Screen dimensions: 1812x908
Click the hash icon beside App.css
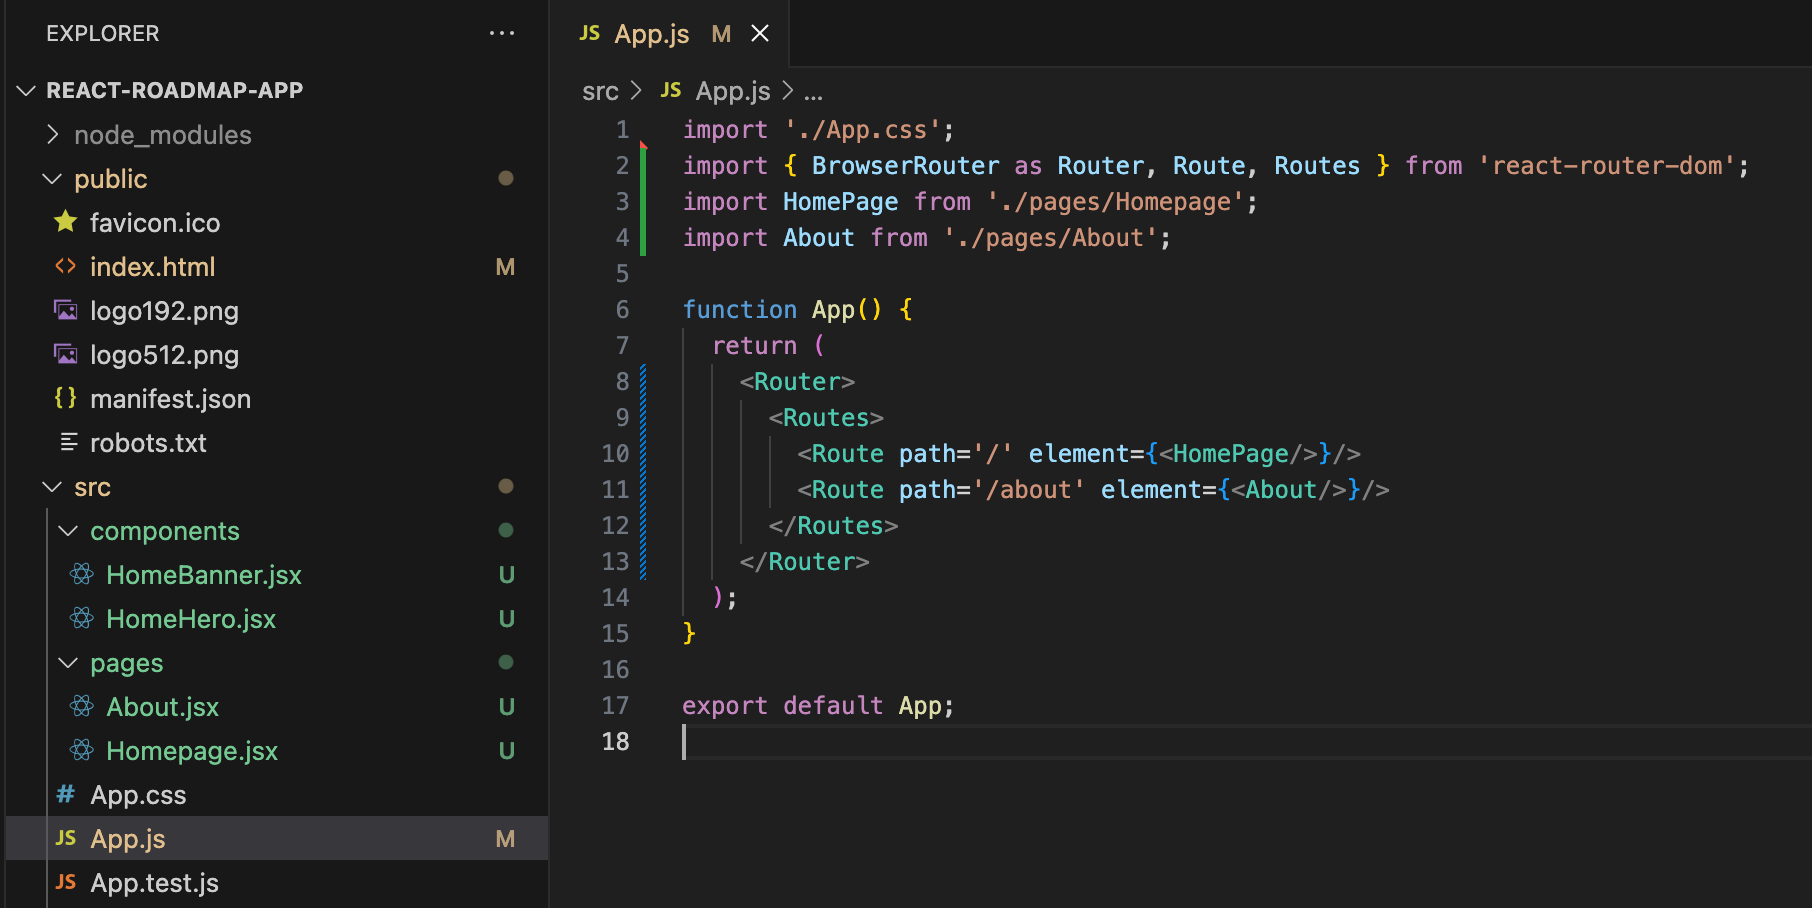(x=66, y=794)
